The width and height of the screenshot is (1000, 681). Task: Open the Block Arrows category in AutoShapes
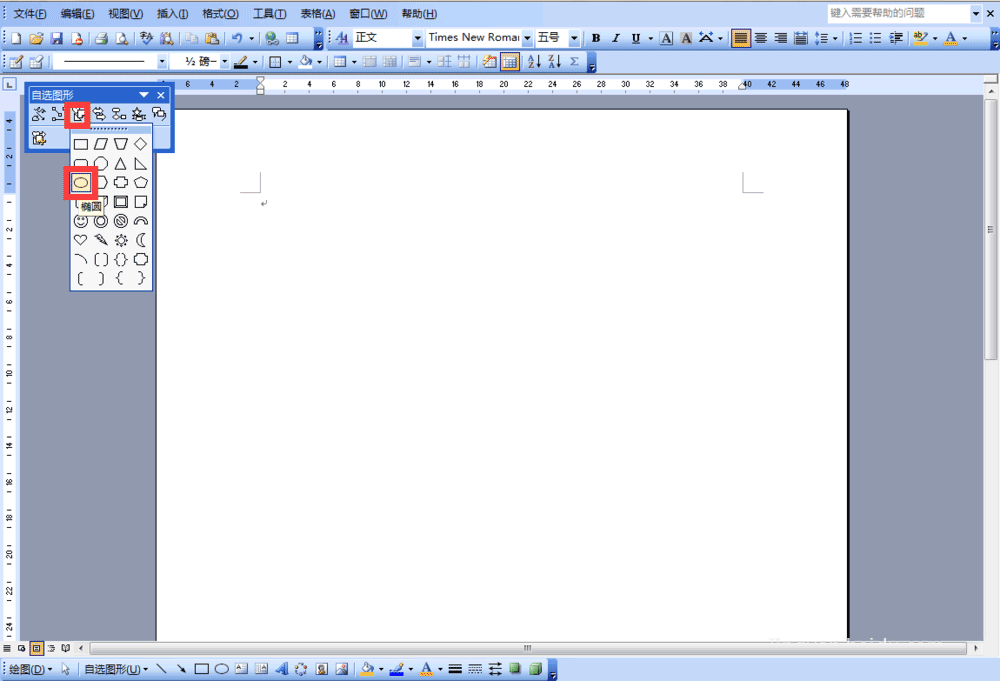tap(98, 114)
